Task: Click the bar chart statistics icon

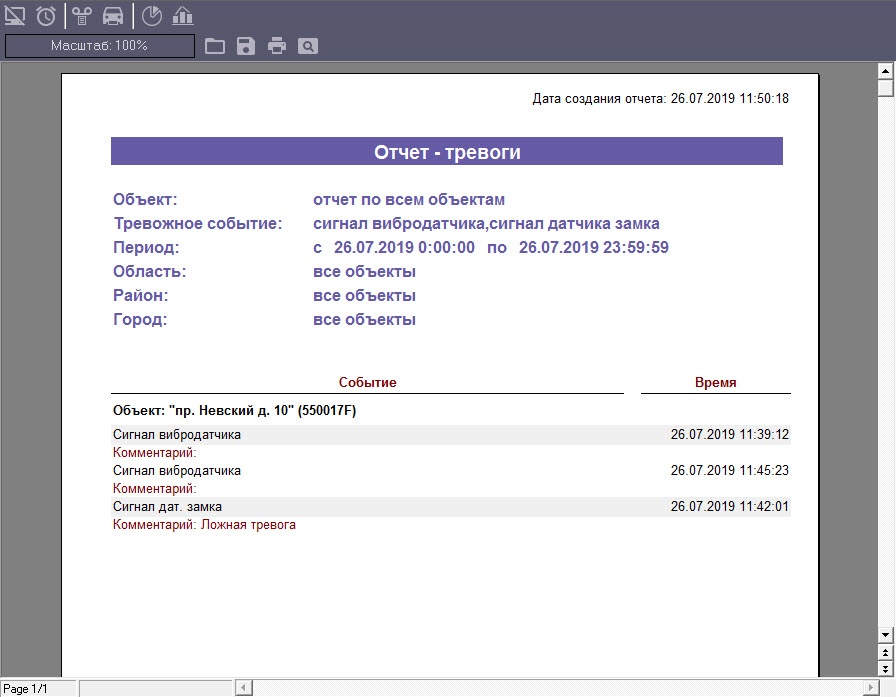Action: tap(182, 16)
